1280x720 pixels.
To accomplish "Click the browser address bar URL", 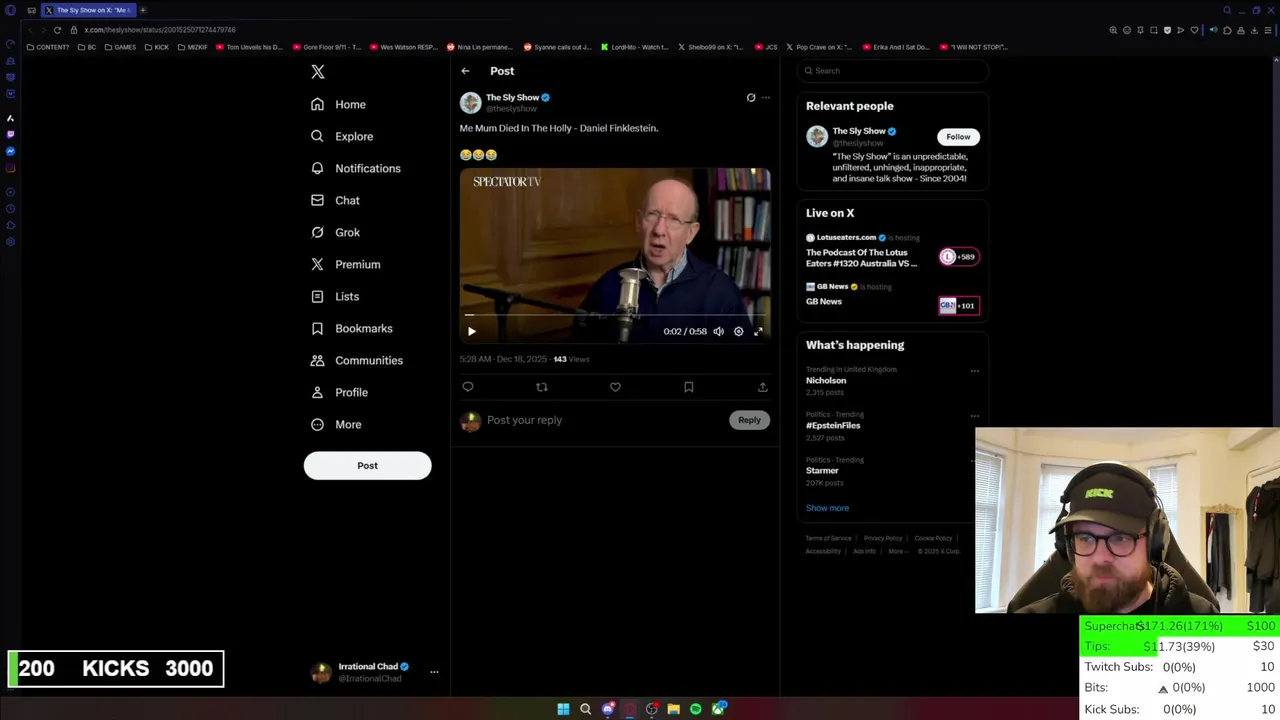I will [x=160, y=30].
